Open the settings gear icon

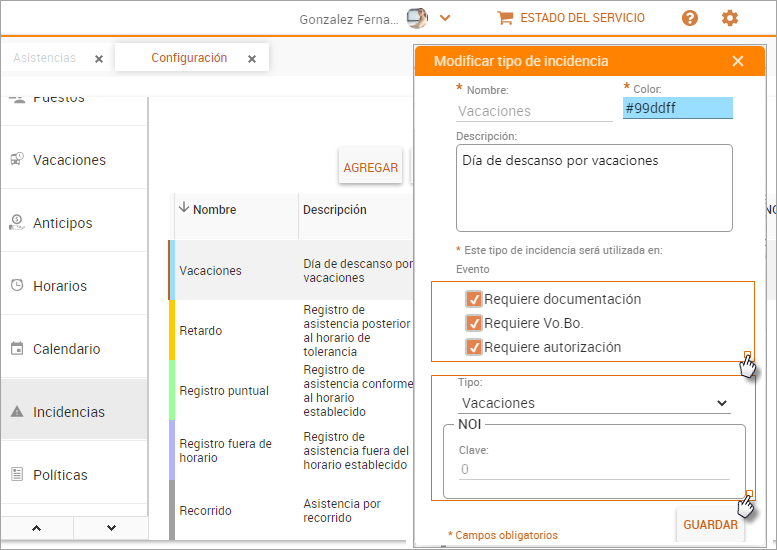pyautogui.click(x=730, y=18)
